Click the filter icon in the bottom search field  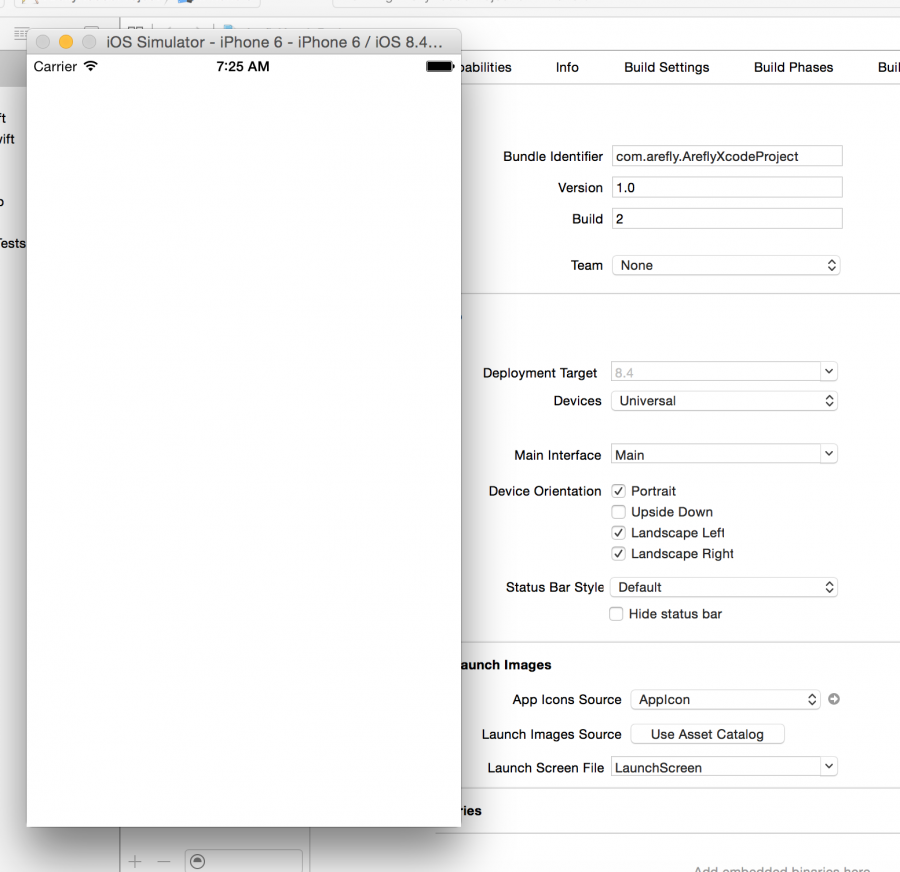click(x=197, y=860)
